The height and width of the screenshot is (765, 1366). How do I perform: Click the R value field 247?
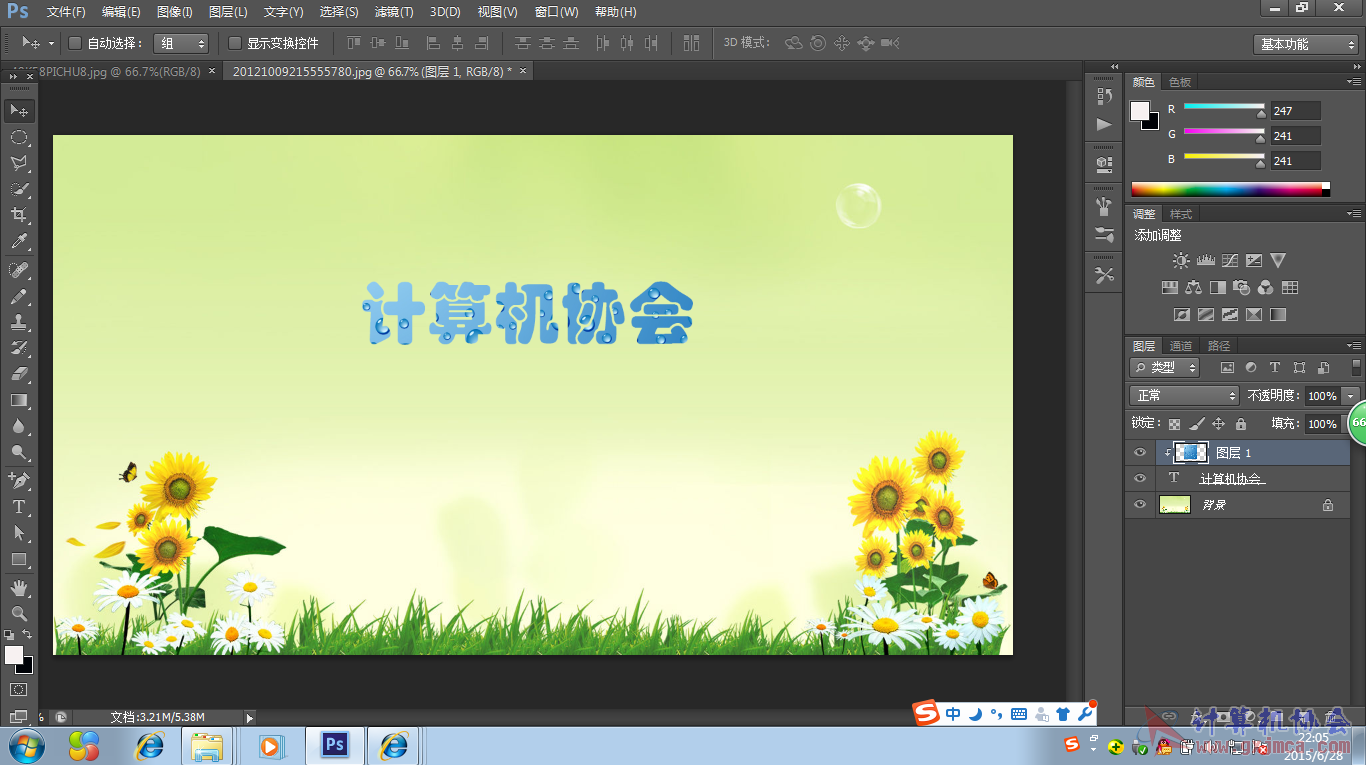[x=1296, y=111]
